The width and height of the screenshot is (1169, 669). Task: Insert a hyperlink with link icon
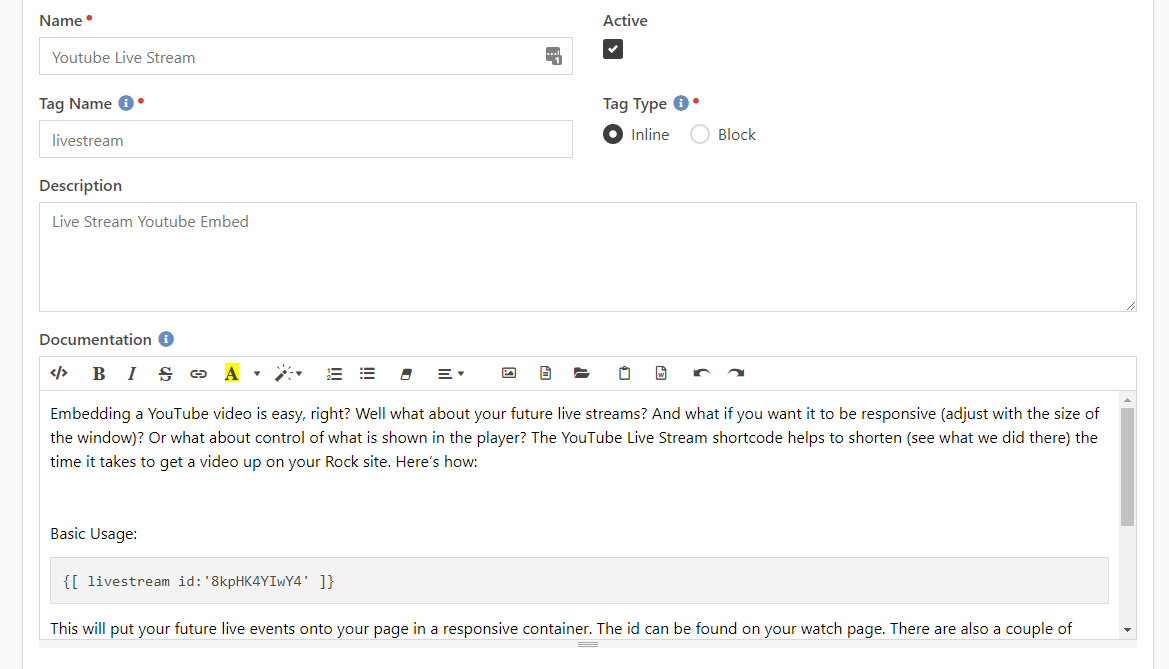(x=198, y=374)
